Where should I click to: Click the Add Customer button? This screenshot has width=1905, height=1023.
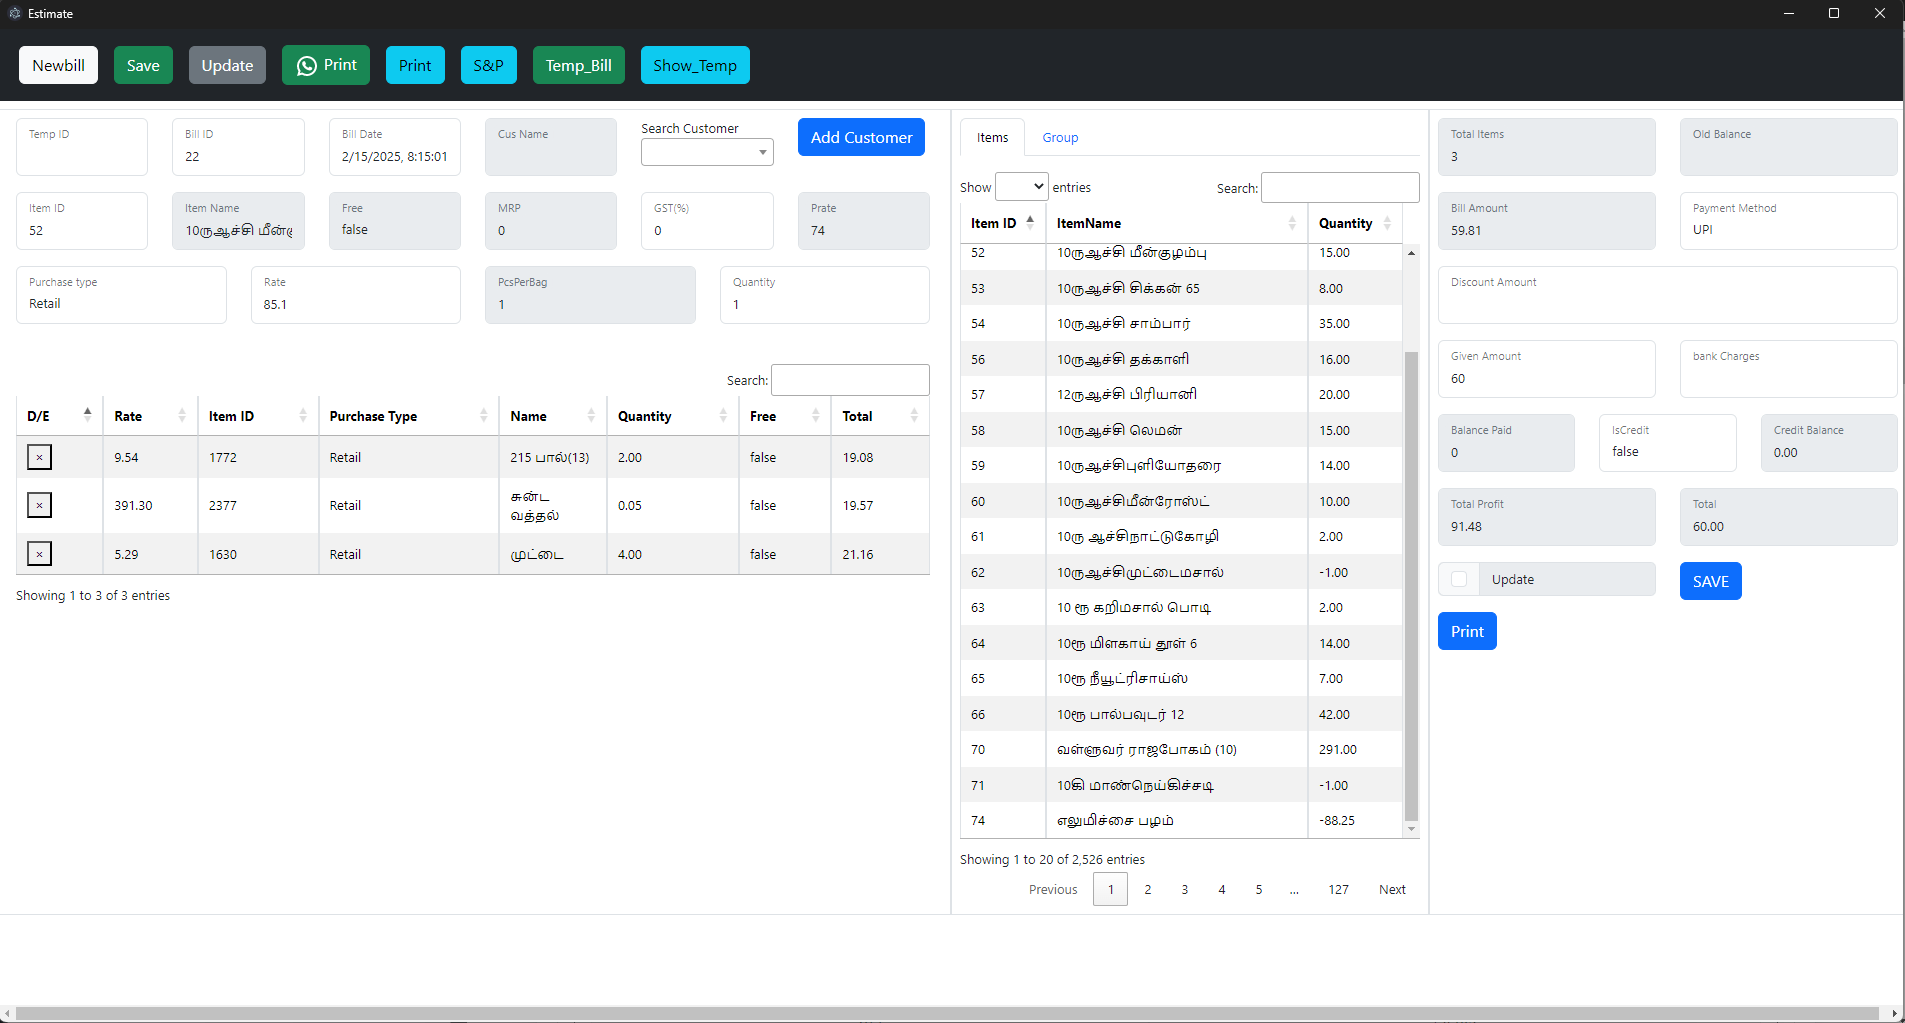click(x=860, y=137)
